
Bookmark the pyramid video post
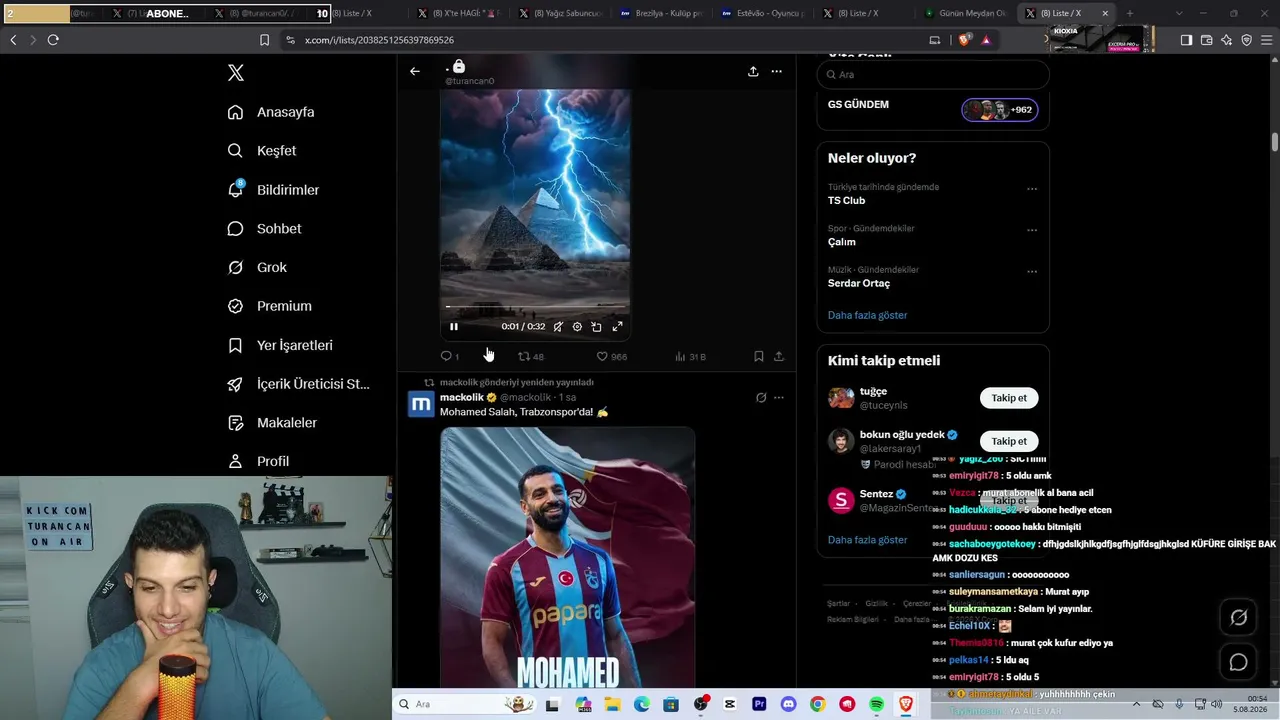click(x=759, y=356)
